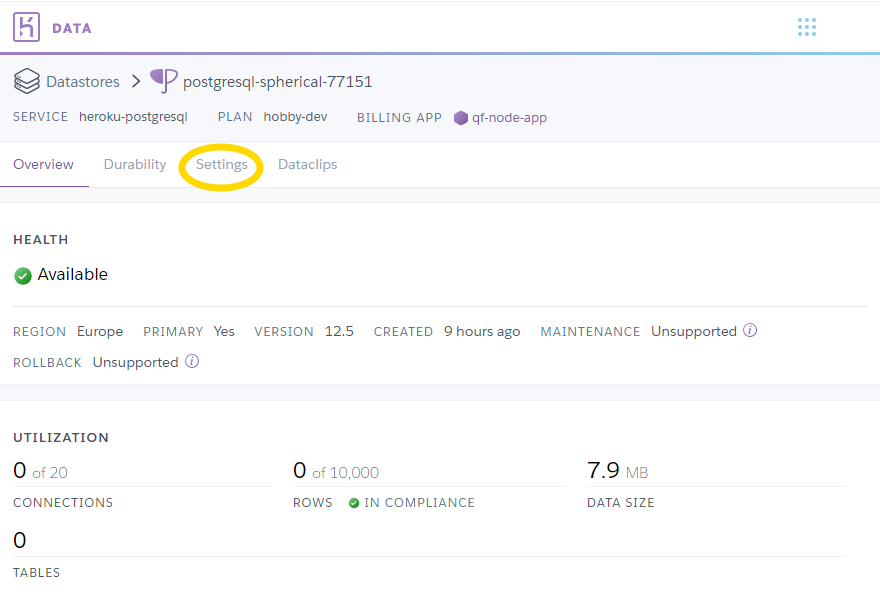The image size is (880, 607).
Task: Click the hobby-dev plan value
Action: [x=295, y=117]
